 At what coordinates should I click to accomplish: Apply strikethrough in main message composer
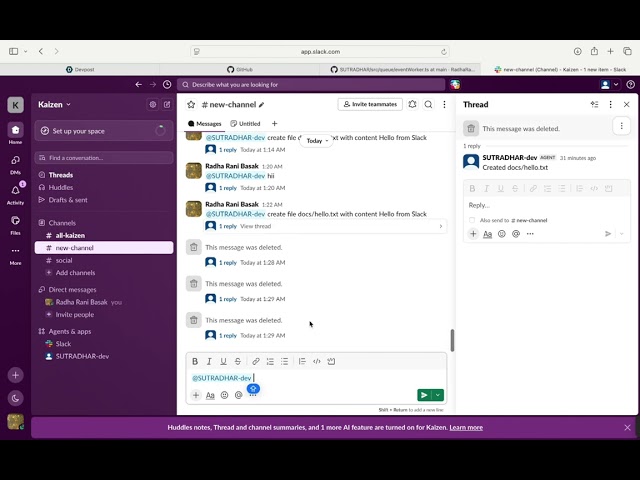coord(238,361)
